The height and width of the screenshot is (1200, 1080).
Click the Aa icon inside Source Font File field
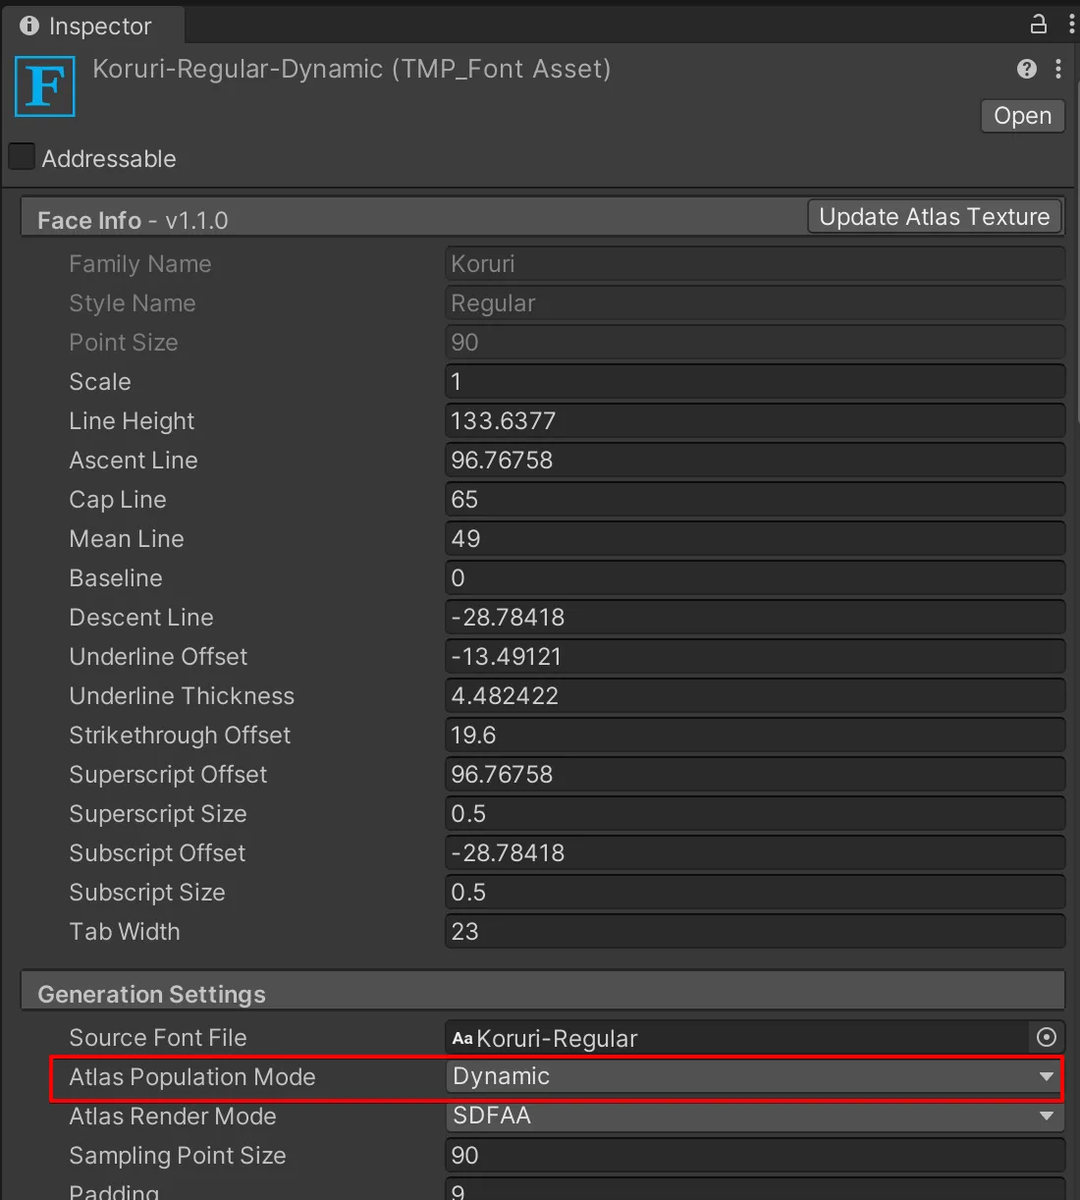coord(462,1038)
